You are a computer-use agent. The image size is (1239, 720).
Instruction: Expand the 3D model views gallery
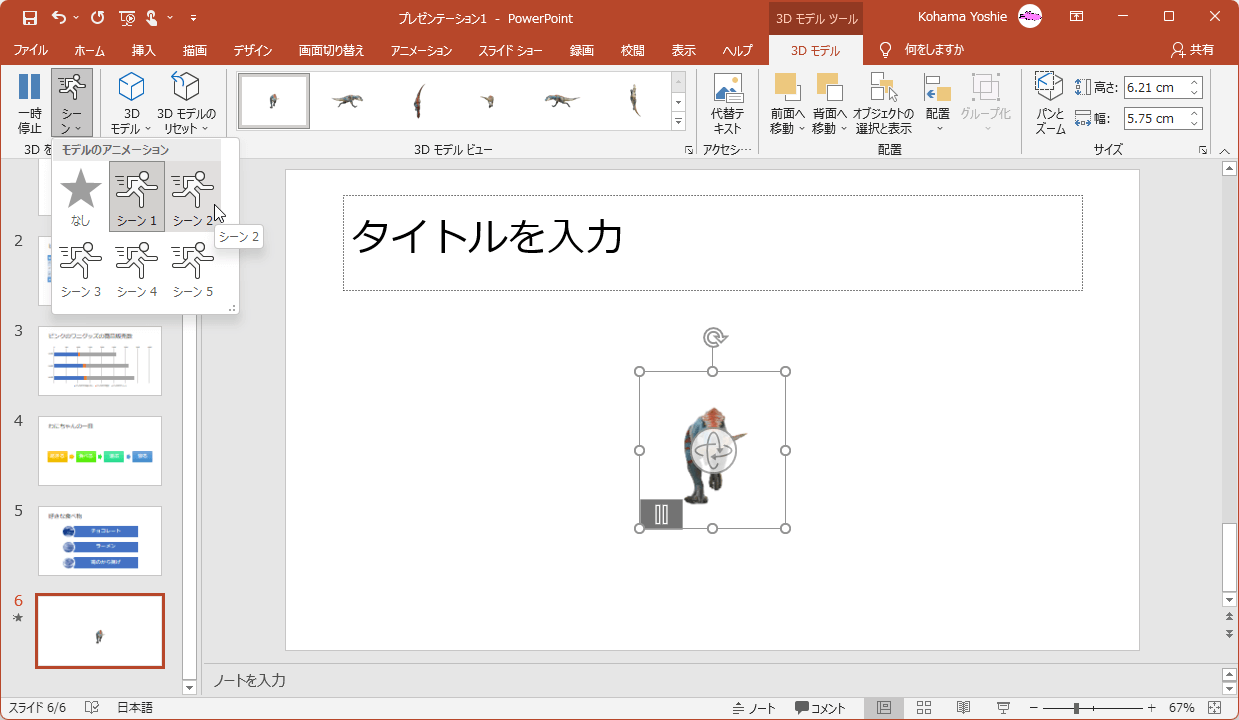[x=679, y=122]
